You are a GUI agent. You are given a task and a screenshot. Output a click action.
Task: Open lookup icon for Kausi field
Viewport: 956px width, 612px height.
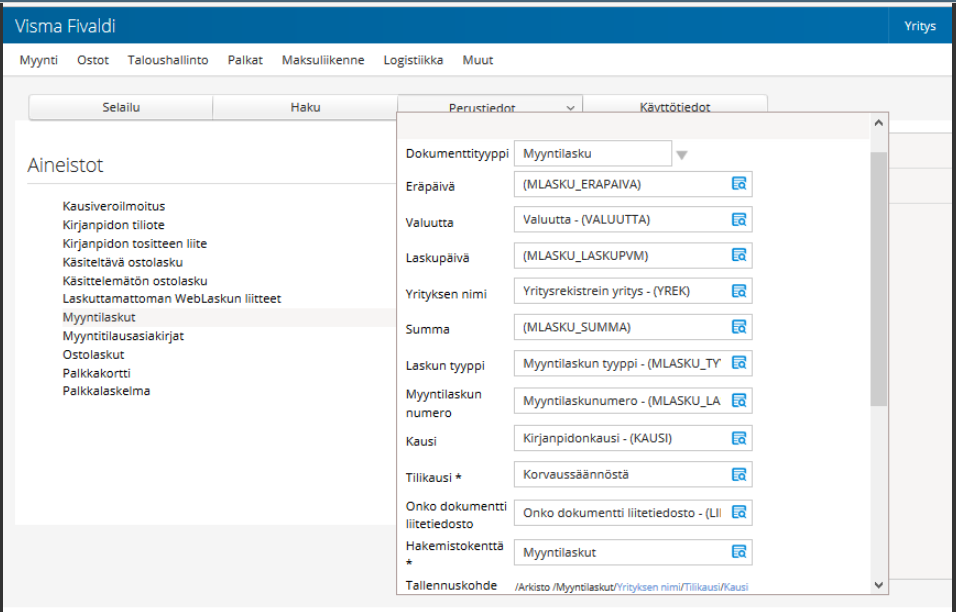[x=738, y=438]
